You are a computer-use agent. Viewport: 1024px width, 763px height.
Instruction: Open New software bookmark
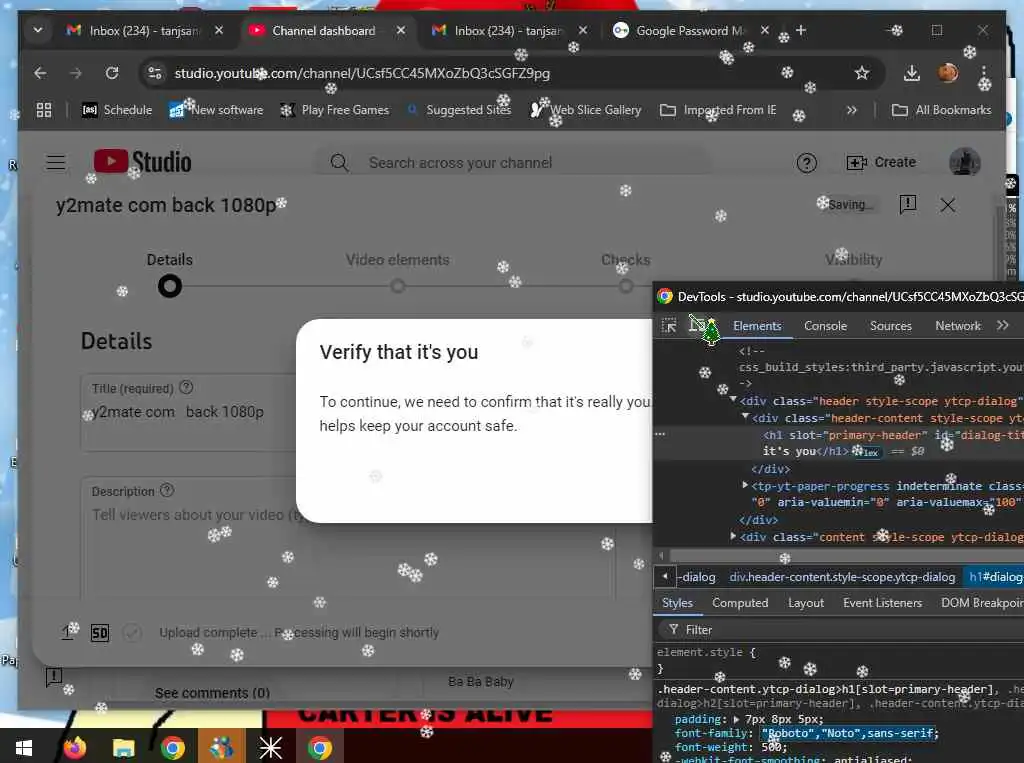[216, 110]
